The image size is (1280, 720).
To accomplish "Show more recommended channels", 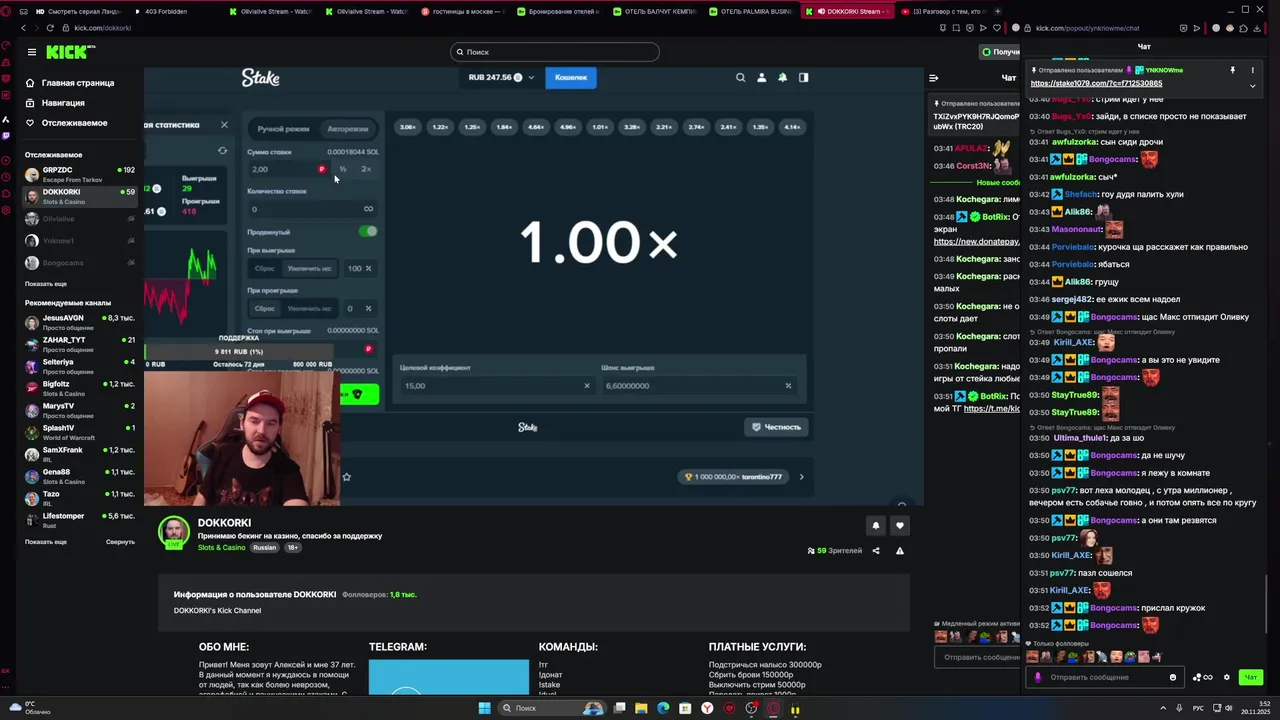I will [46, 542].
